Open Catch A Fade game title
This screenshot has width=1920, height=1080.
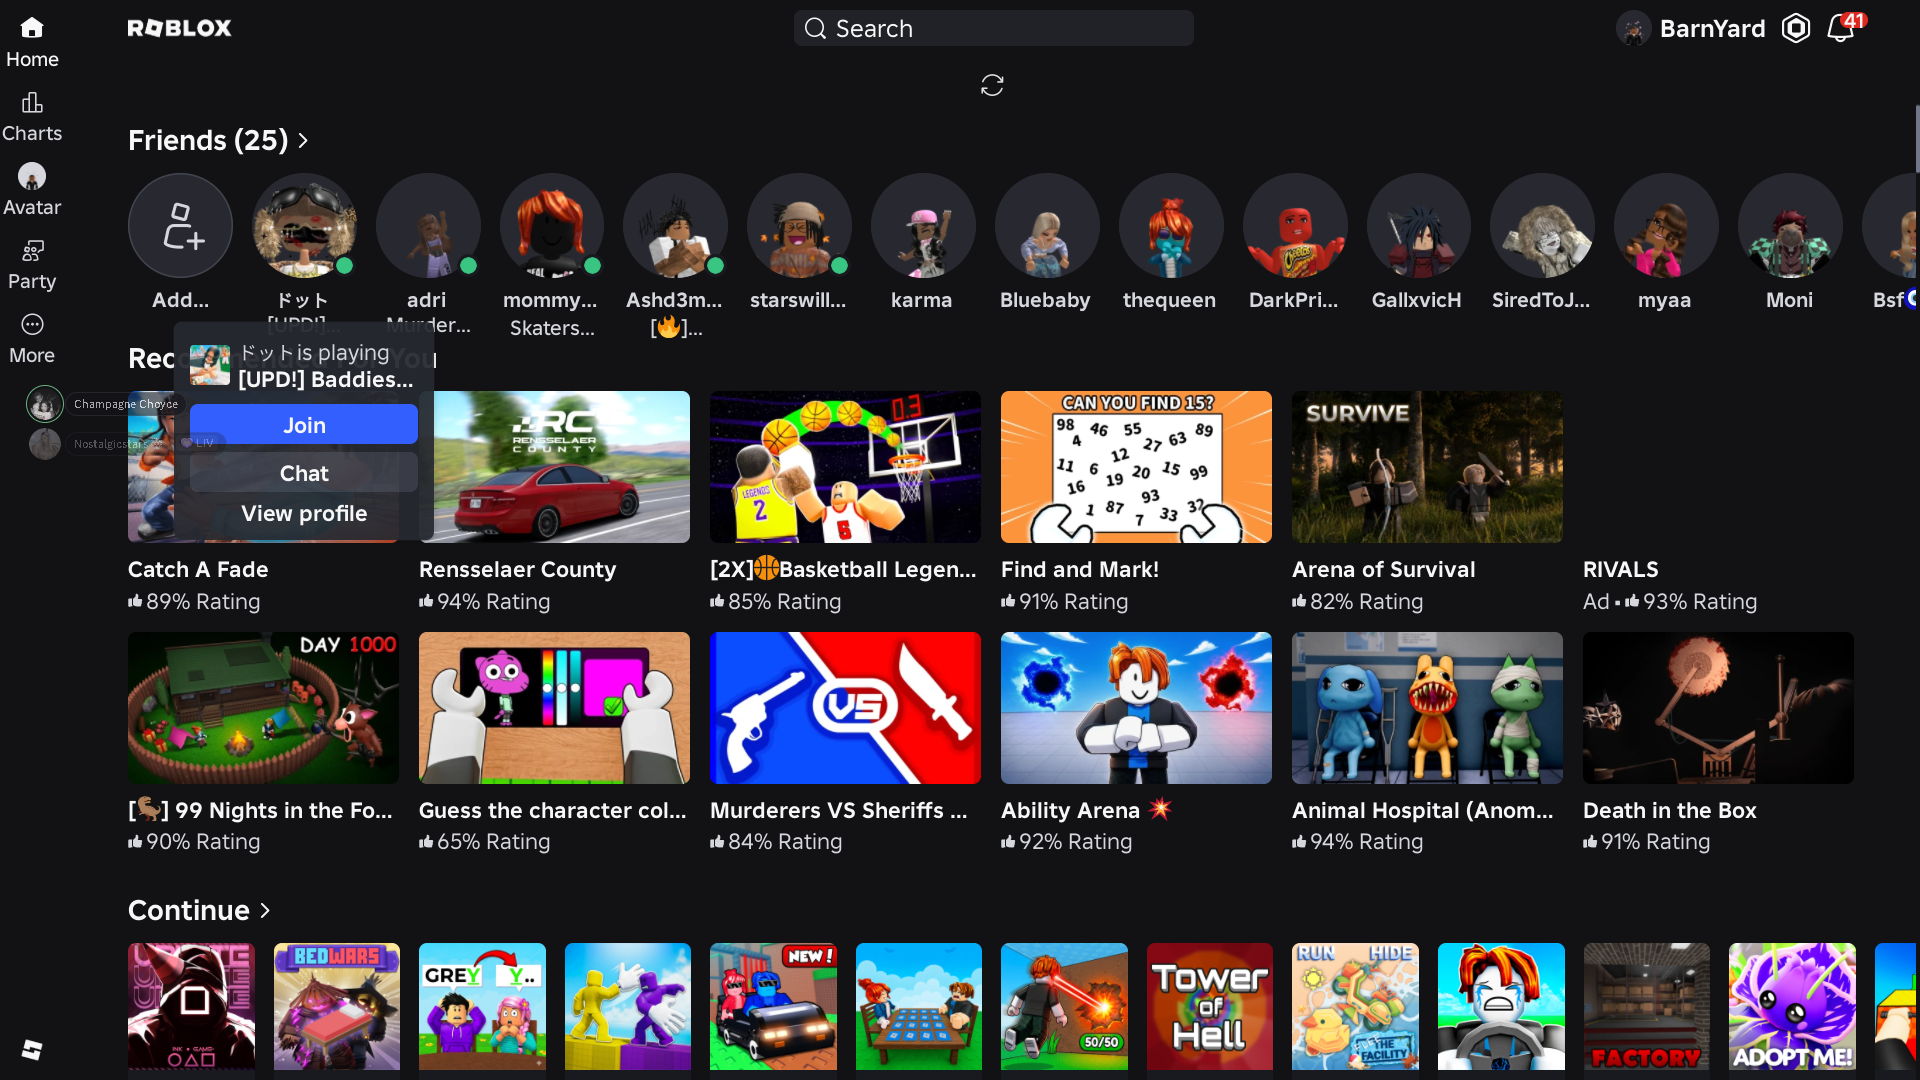tap(198, 569)
